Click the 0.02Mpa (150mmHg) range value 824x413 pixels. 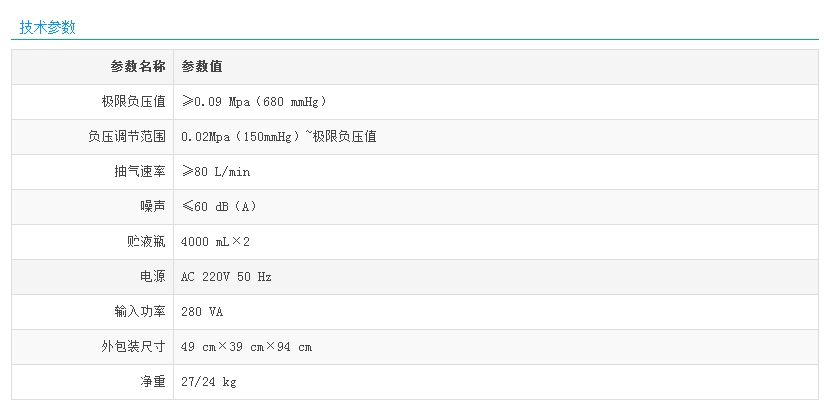click(279, 137)
